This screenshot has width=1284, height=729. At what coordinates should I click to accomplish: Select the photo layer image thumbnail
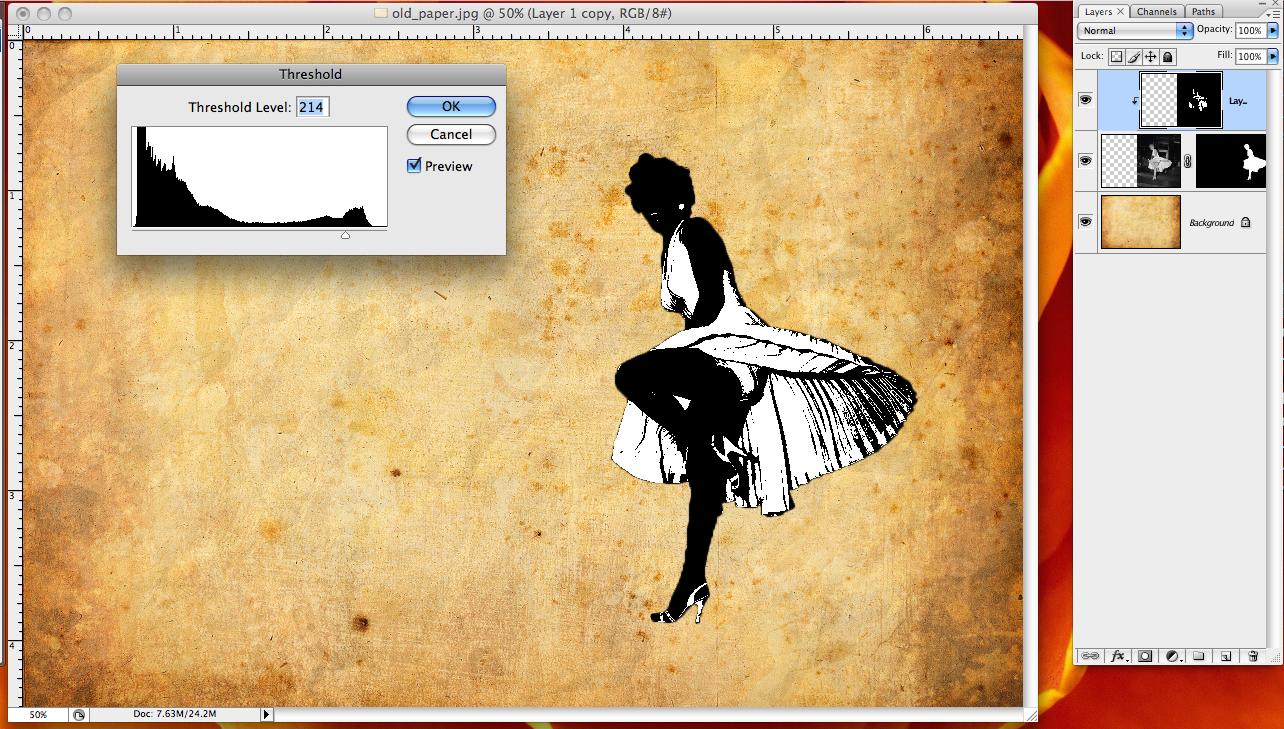(1140, 161)
